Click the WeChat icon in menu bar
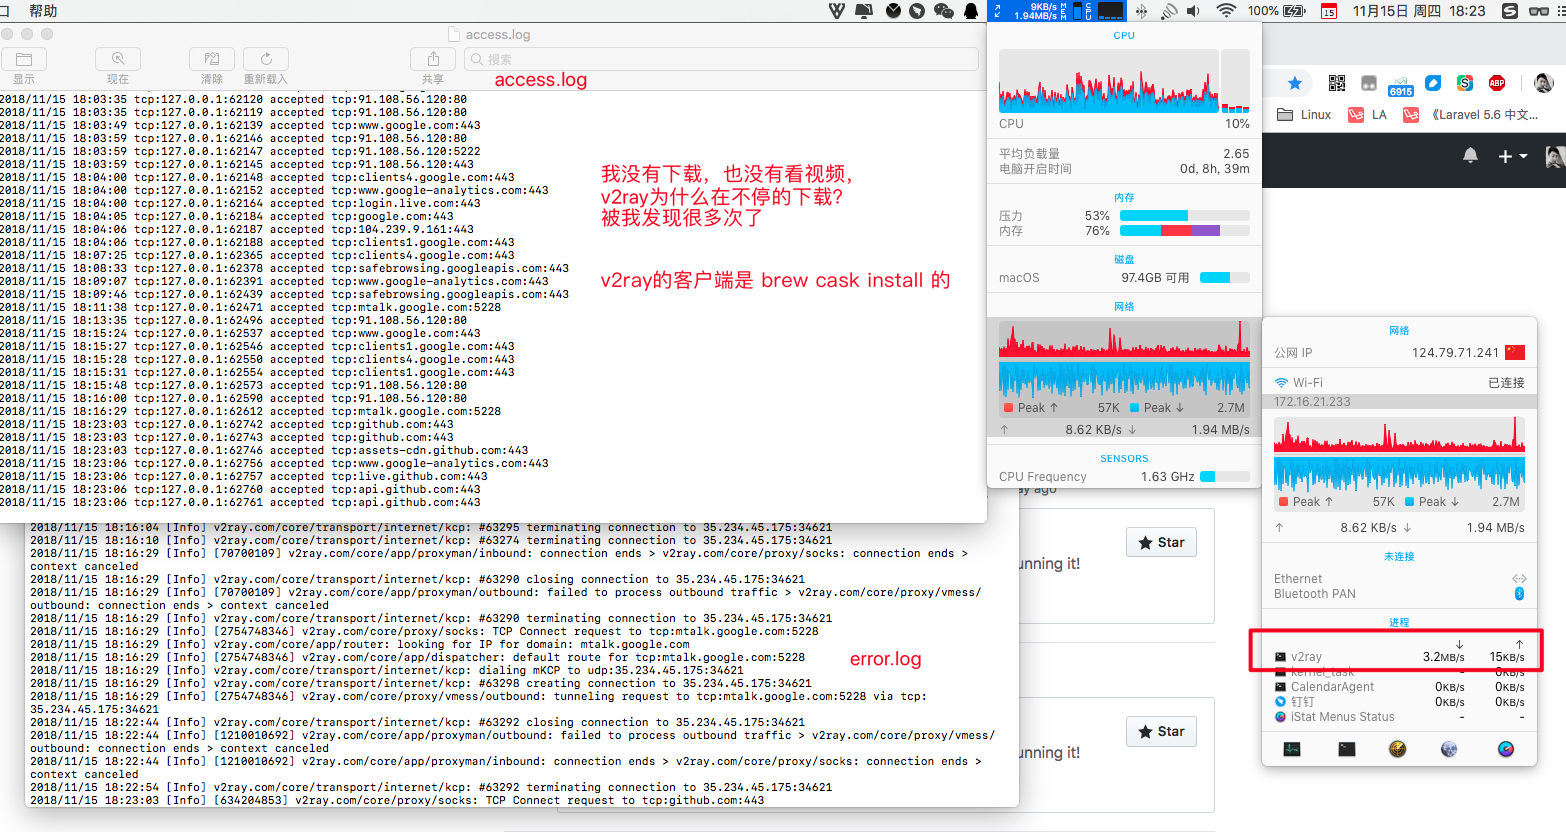 (943, 11)
